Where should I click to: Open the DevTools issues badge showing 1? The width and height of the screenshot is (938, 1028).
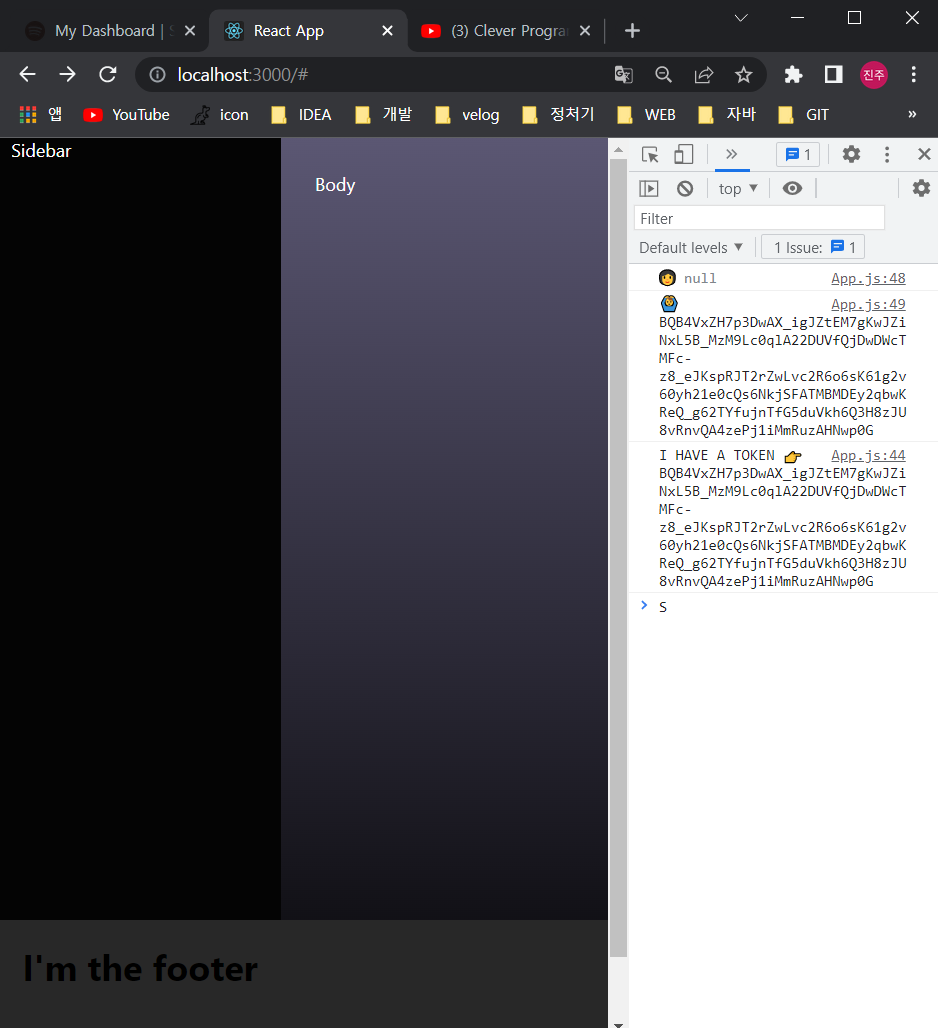798,155
